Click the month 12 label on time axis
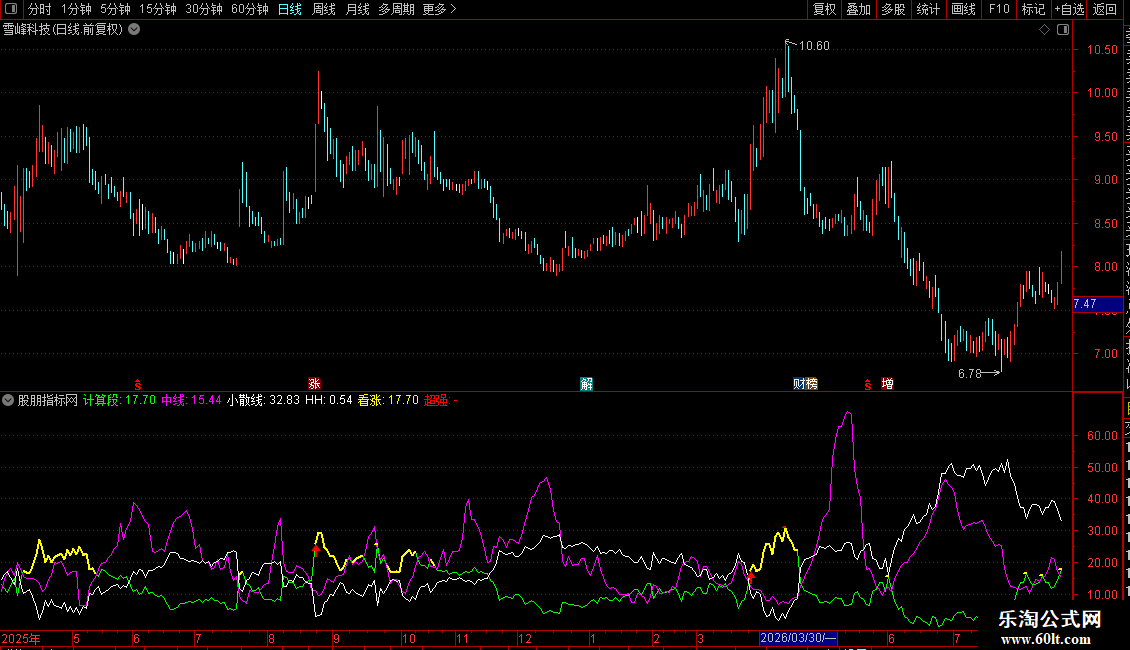This screenshot has height=650, width=1130. coord(525,638)
